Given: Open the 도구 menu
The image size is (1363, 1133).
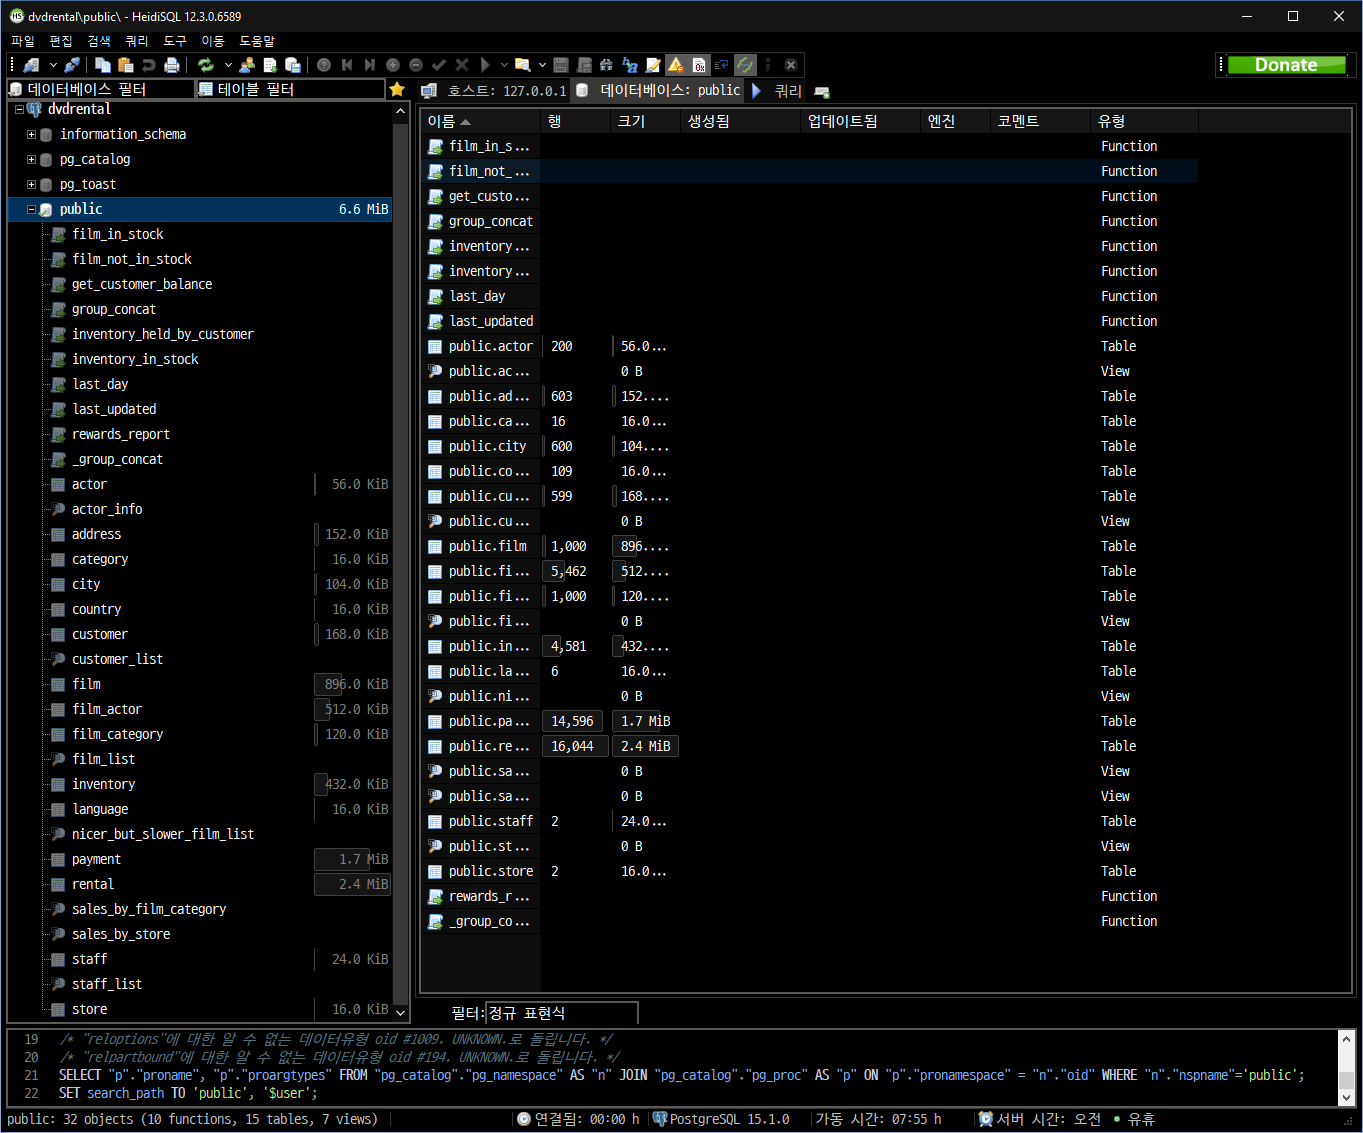Looking at the screenshot, I should 175,41.
